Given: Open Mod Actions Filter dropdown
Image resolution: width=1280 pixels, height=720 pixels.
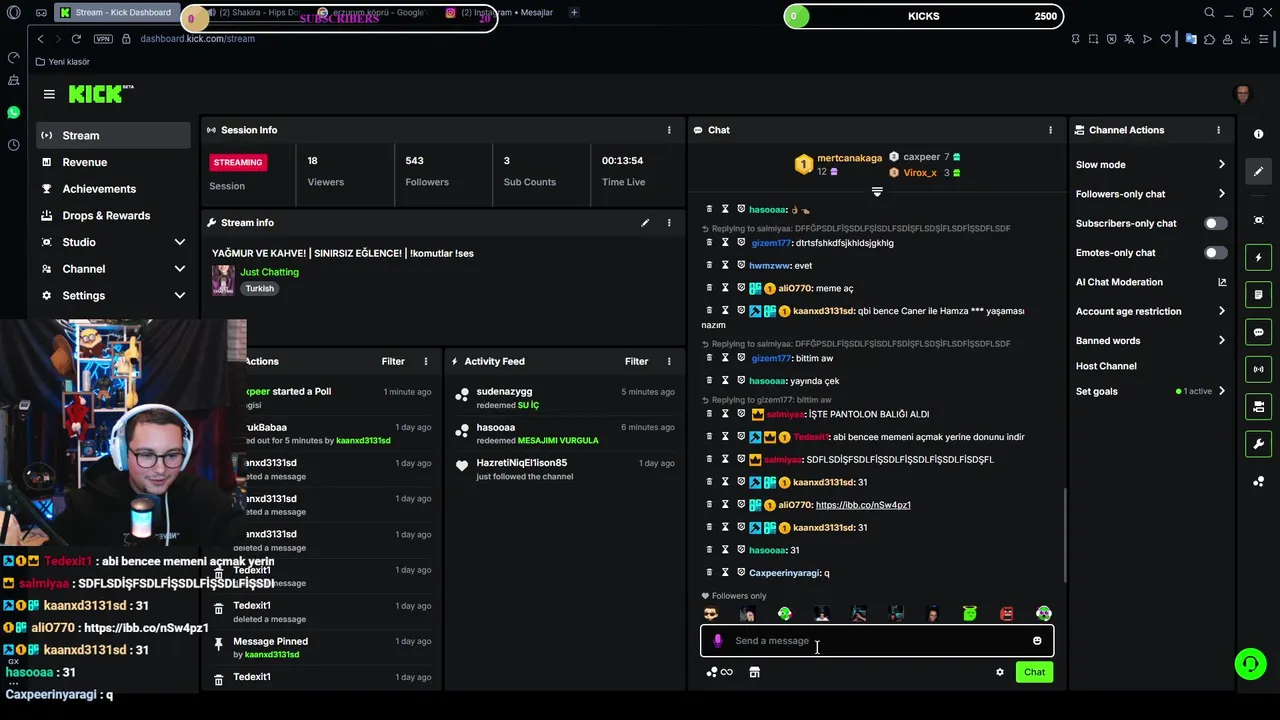Looking at the screenshot, I should tap(393, 361).
